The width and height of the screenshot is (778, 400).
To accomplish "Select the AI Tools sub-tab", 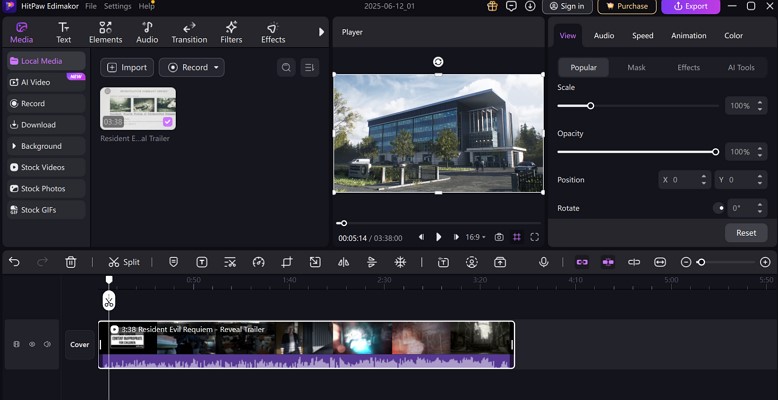I will pyautogui.click(x=741, y=67).
